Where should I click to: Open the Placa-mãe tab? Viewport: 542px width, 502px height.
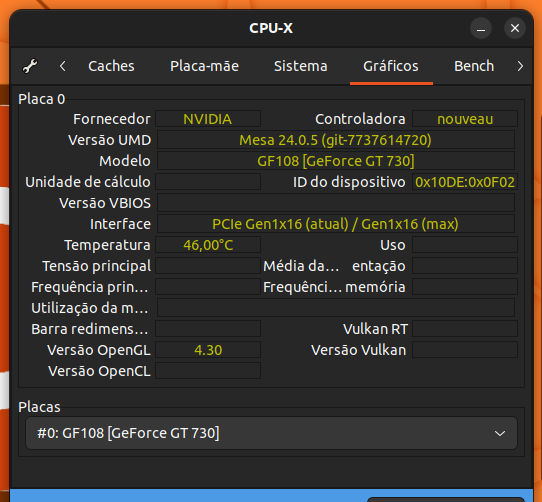point(204,66)
